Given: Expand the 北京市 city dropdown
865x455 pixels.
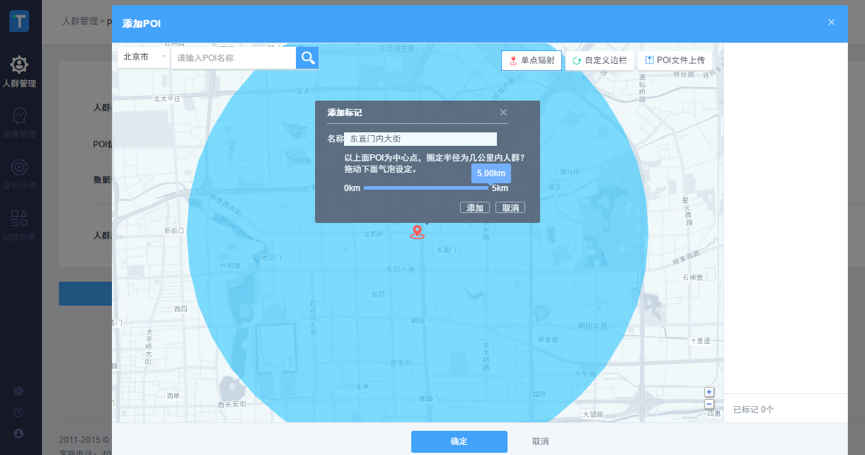Looking at the screenshot, I should pyautogui.click(x=143, y=58).
